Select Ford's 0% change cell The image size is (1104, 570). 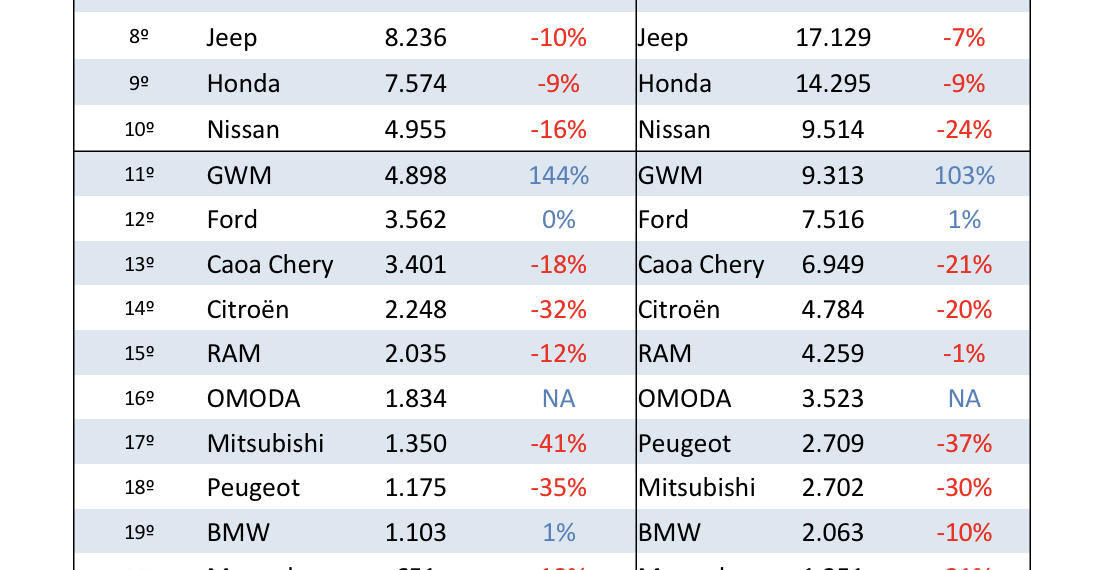(559, 220)
